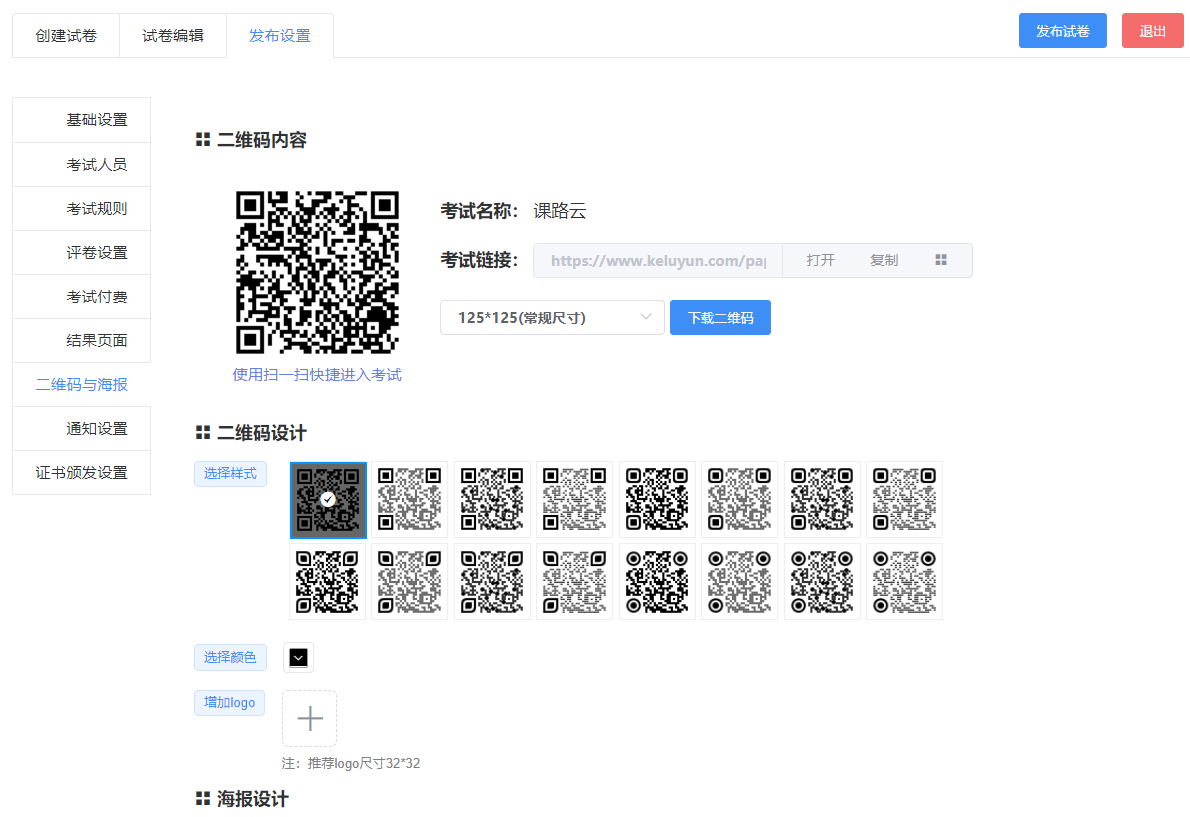Click the plus icon to add logo
The image size is (1190, 817).
click(x=310, y=718)
